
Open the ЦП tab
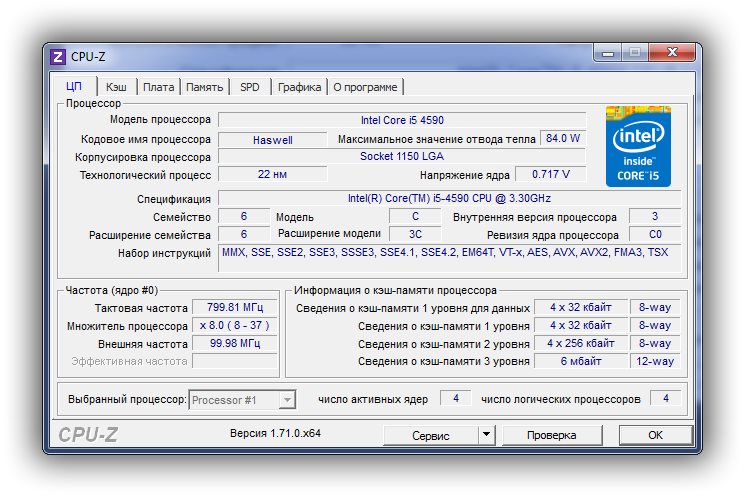74,86
